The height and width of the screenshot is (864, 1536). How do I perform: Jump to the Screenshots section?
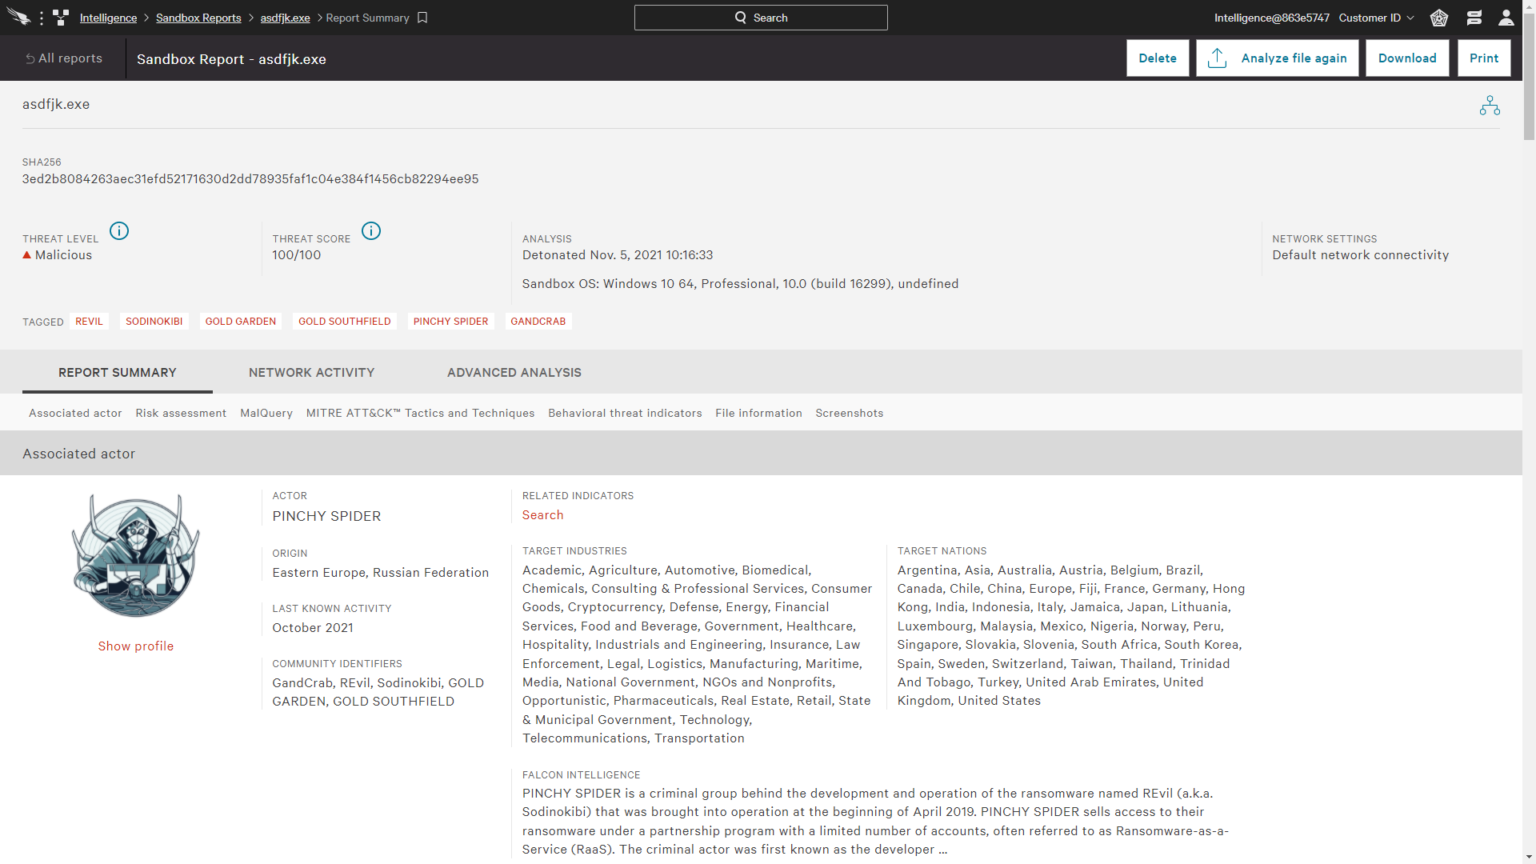click(849, 412)
